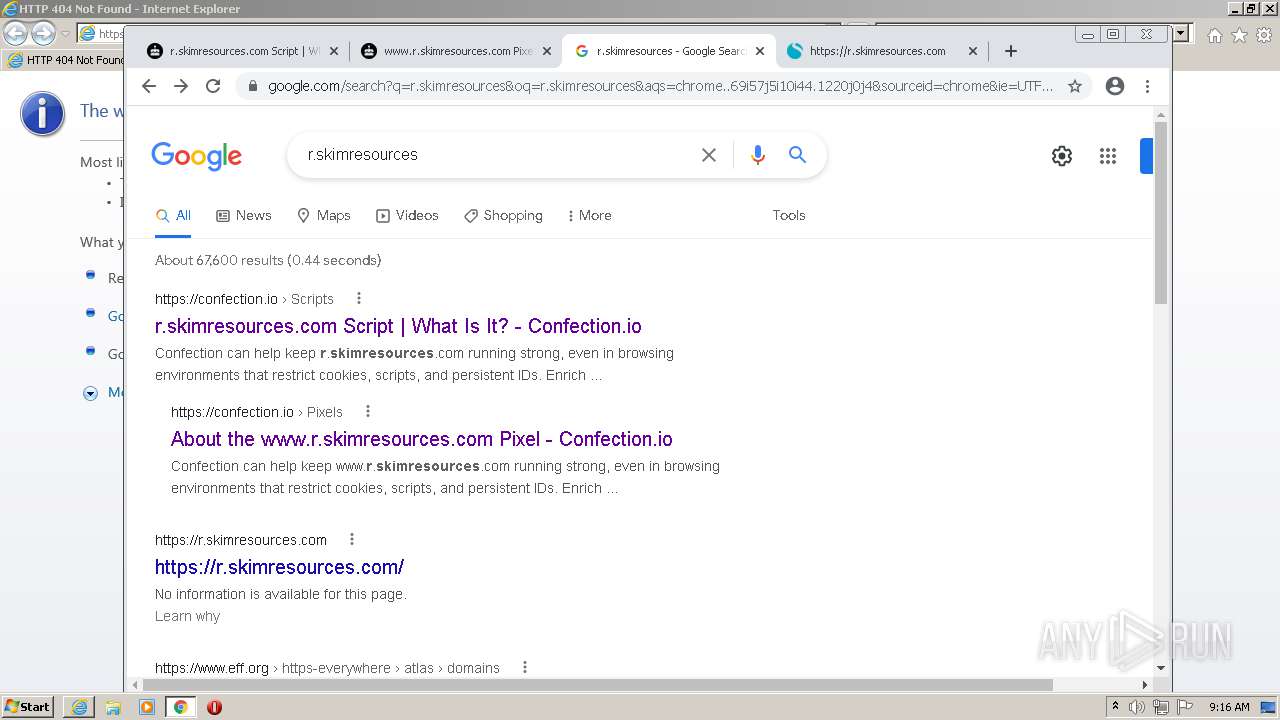
Task: Open the Chrome profile avatar
Action: pyautogui.click(x=1115, y=86)
